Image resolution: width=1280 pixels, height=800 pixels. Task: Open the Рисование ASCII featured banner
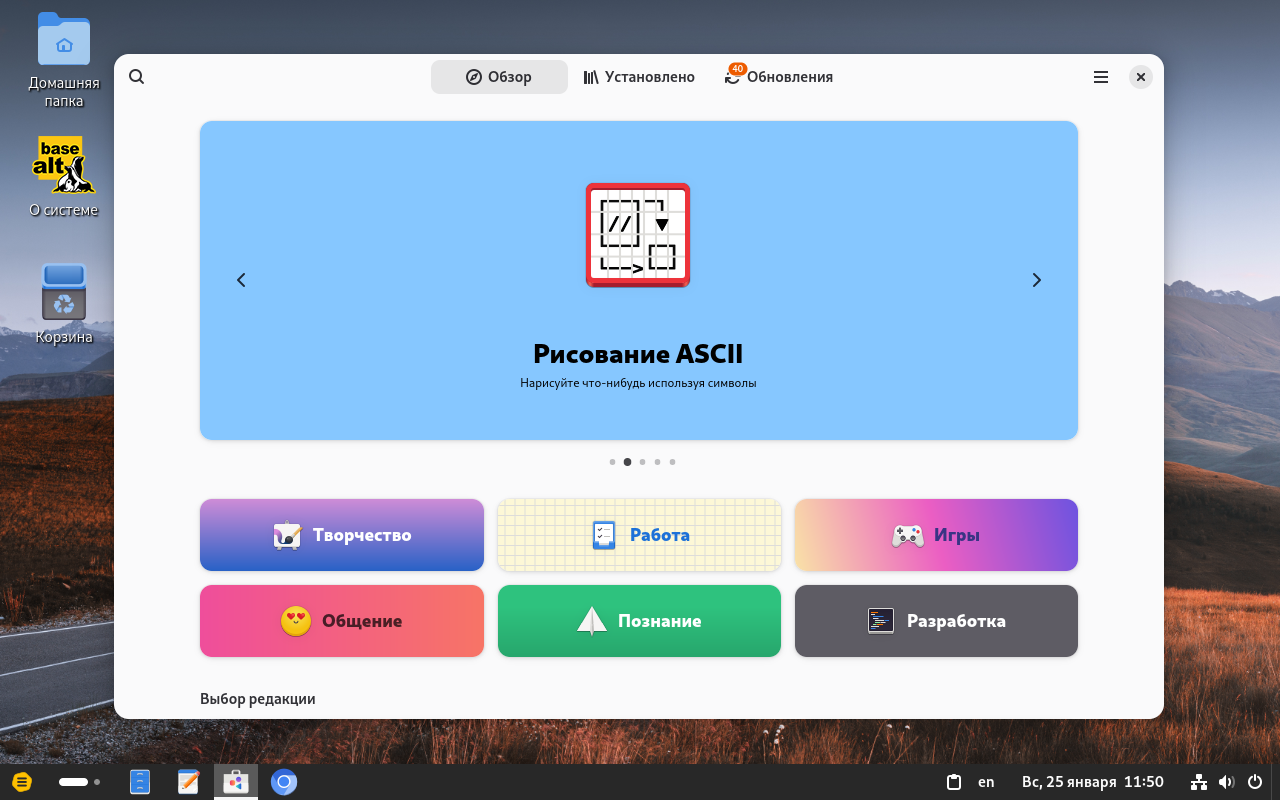[639, 280]
